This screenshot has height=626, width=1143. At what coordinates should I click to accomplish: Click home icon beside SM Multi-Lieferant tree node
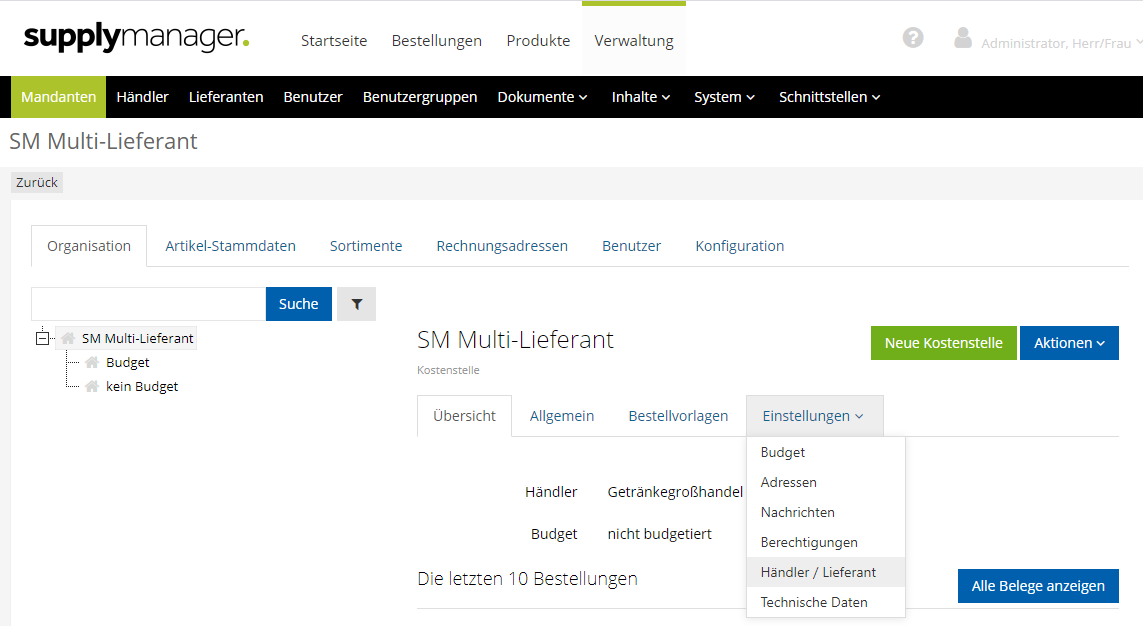point(68,338)
